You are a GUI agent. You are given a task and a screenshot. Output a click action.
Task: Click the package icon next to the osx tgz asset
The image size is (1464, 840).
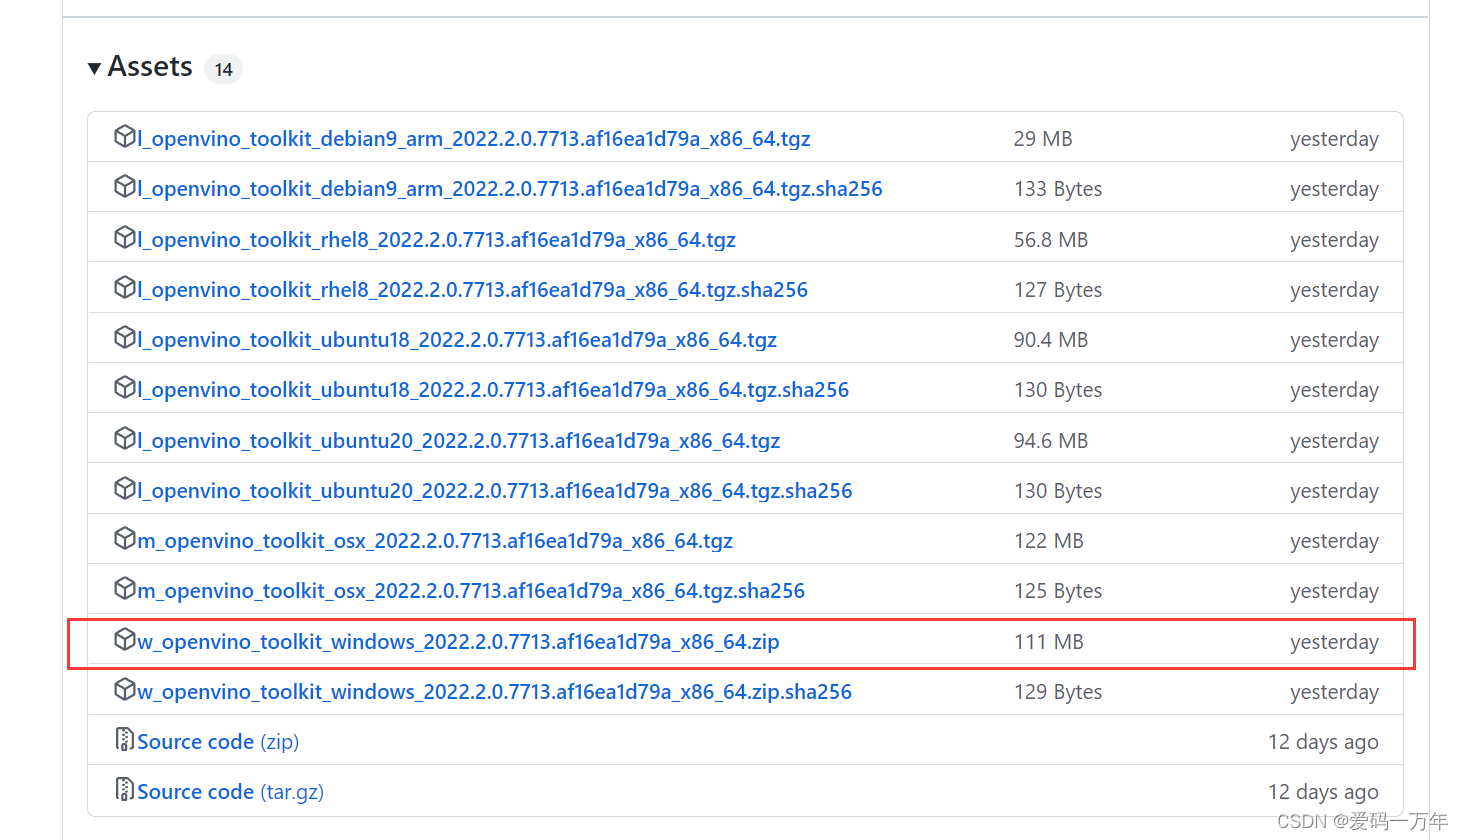click(x=124, y=540)
